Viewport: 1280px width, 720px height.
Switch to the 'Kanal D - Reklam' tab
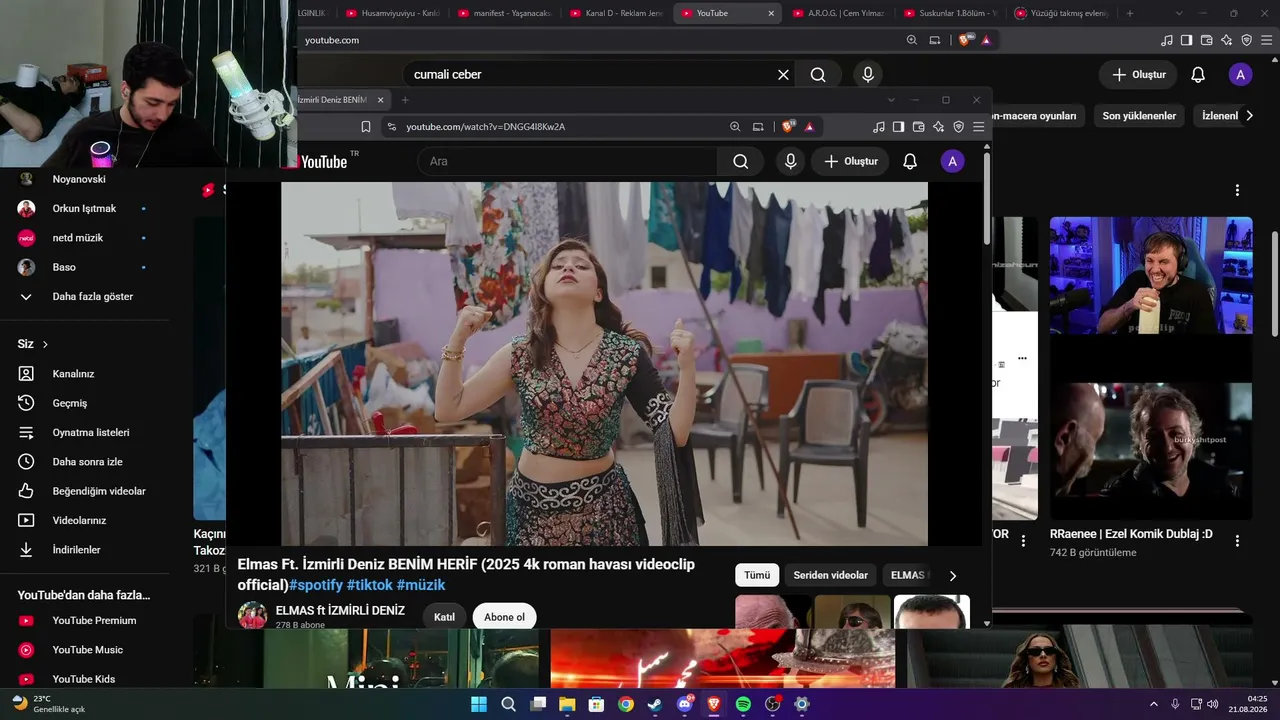(x=616, y=13)
